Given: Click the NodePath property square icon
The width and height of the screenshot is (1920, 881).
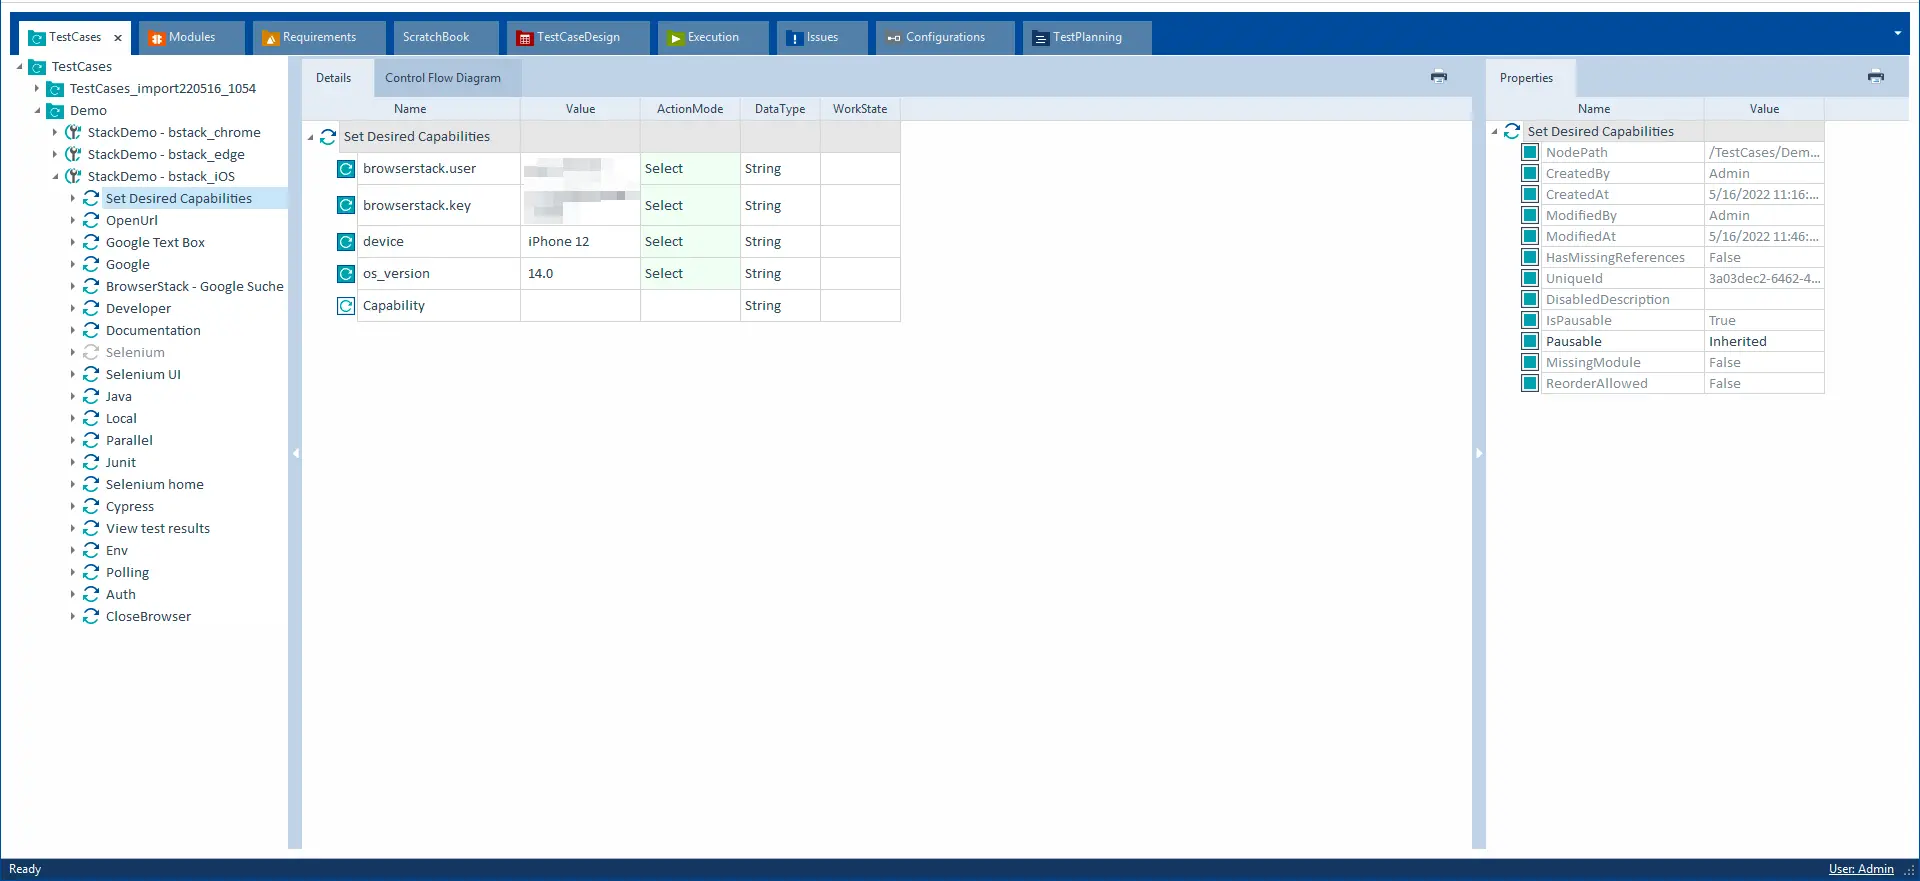Looking at the screenshot, I should 1529,153.
